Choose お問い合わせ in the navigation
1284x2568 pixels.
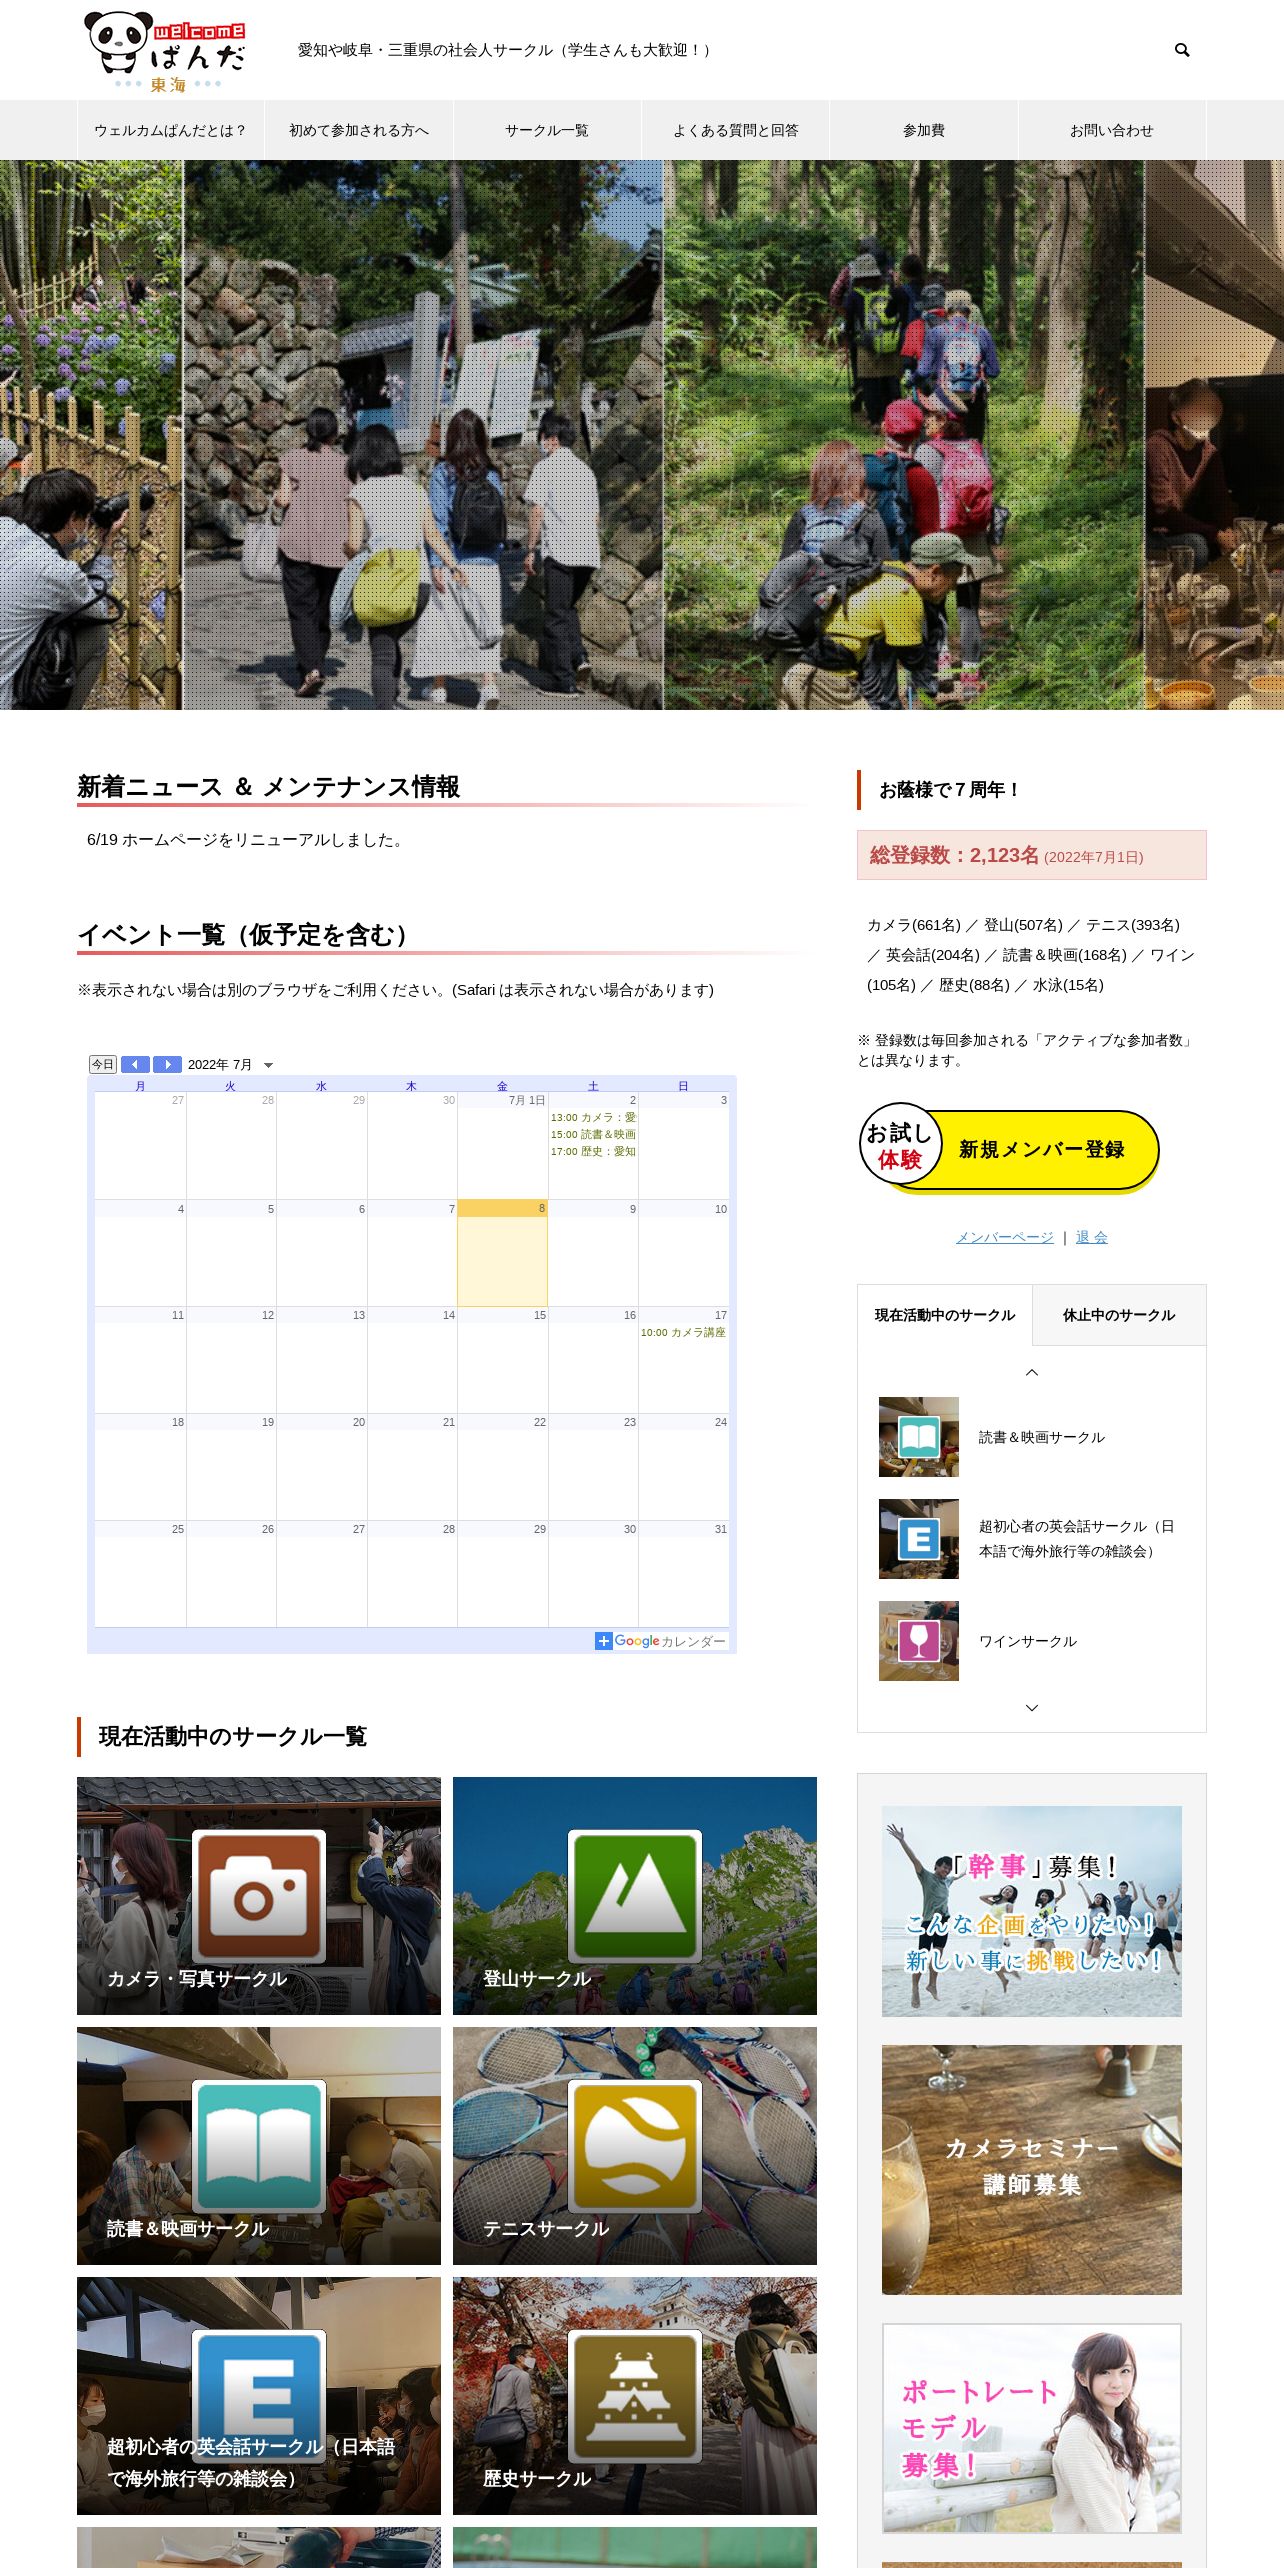point(1112,130)
